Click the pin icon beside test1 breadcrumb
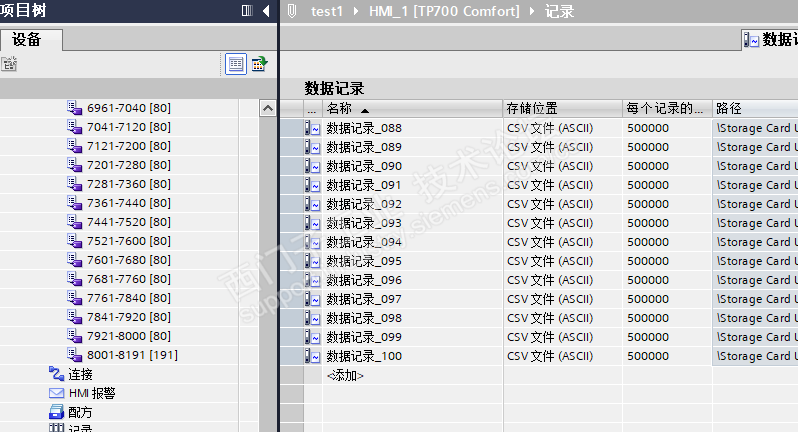This screenshot has height=432, width=798. pyautogui.click(x=292, y=11)
